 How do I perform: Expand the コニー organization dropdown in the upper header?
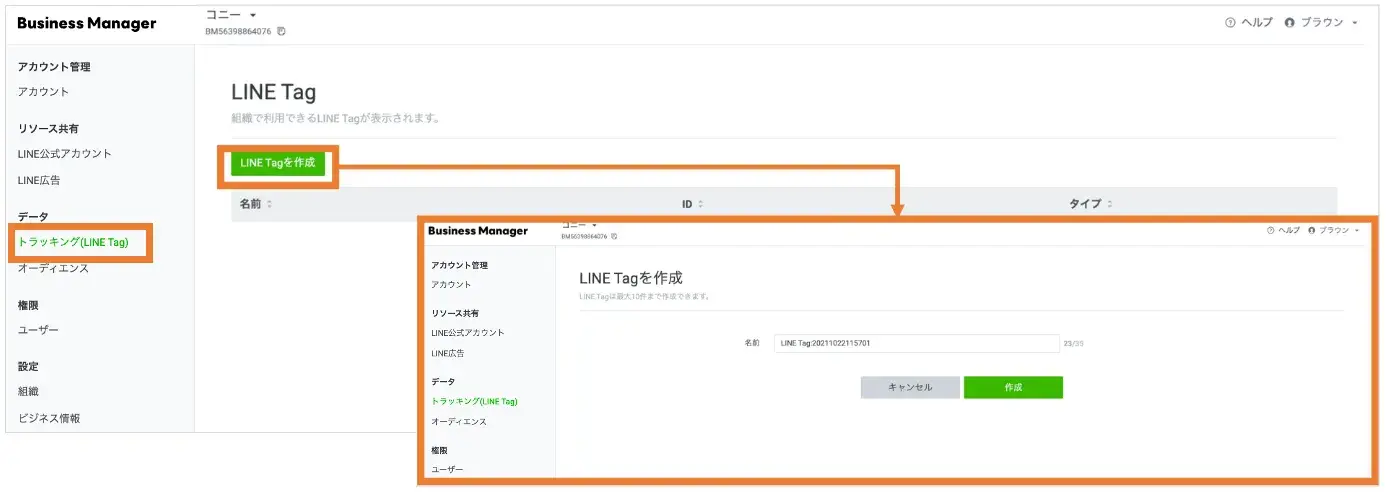[x=253, y=16]
